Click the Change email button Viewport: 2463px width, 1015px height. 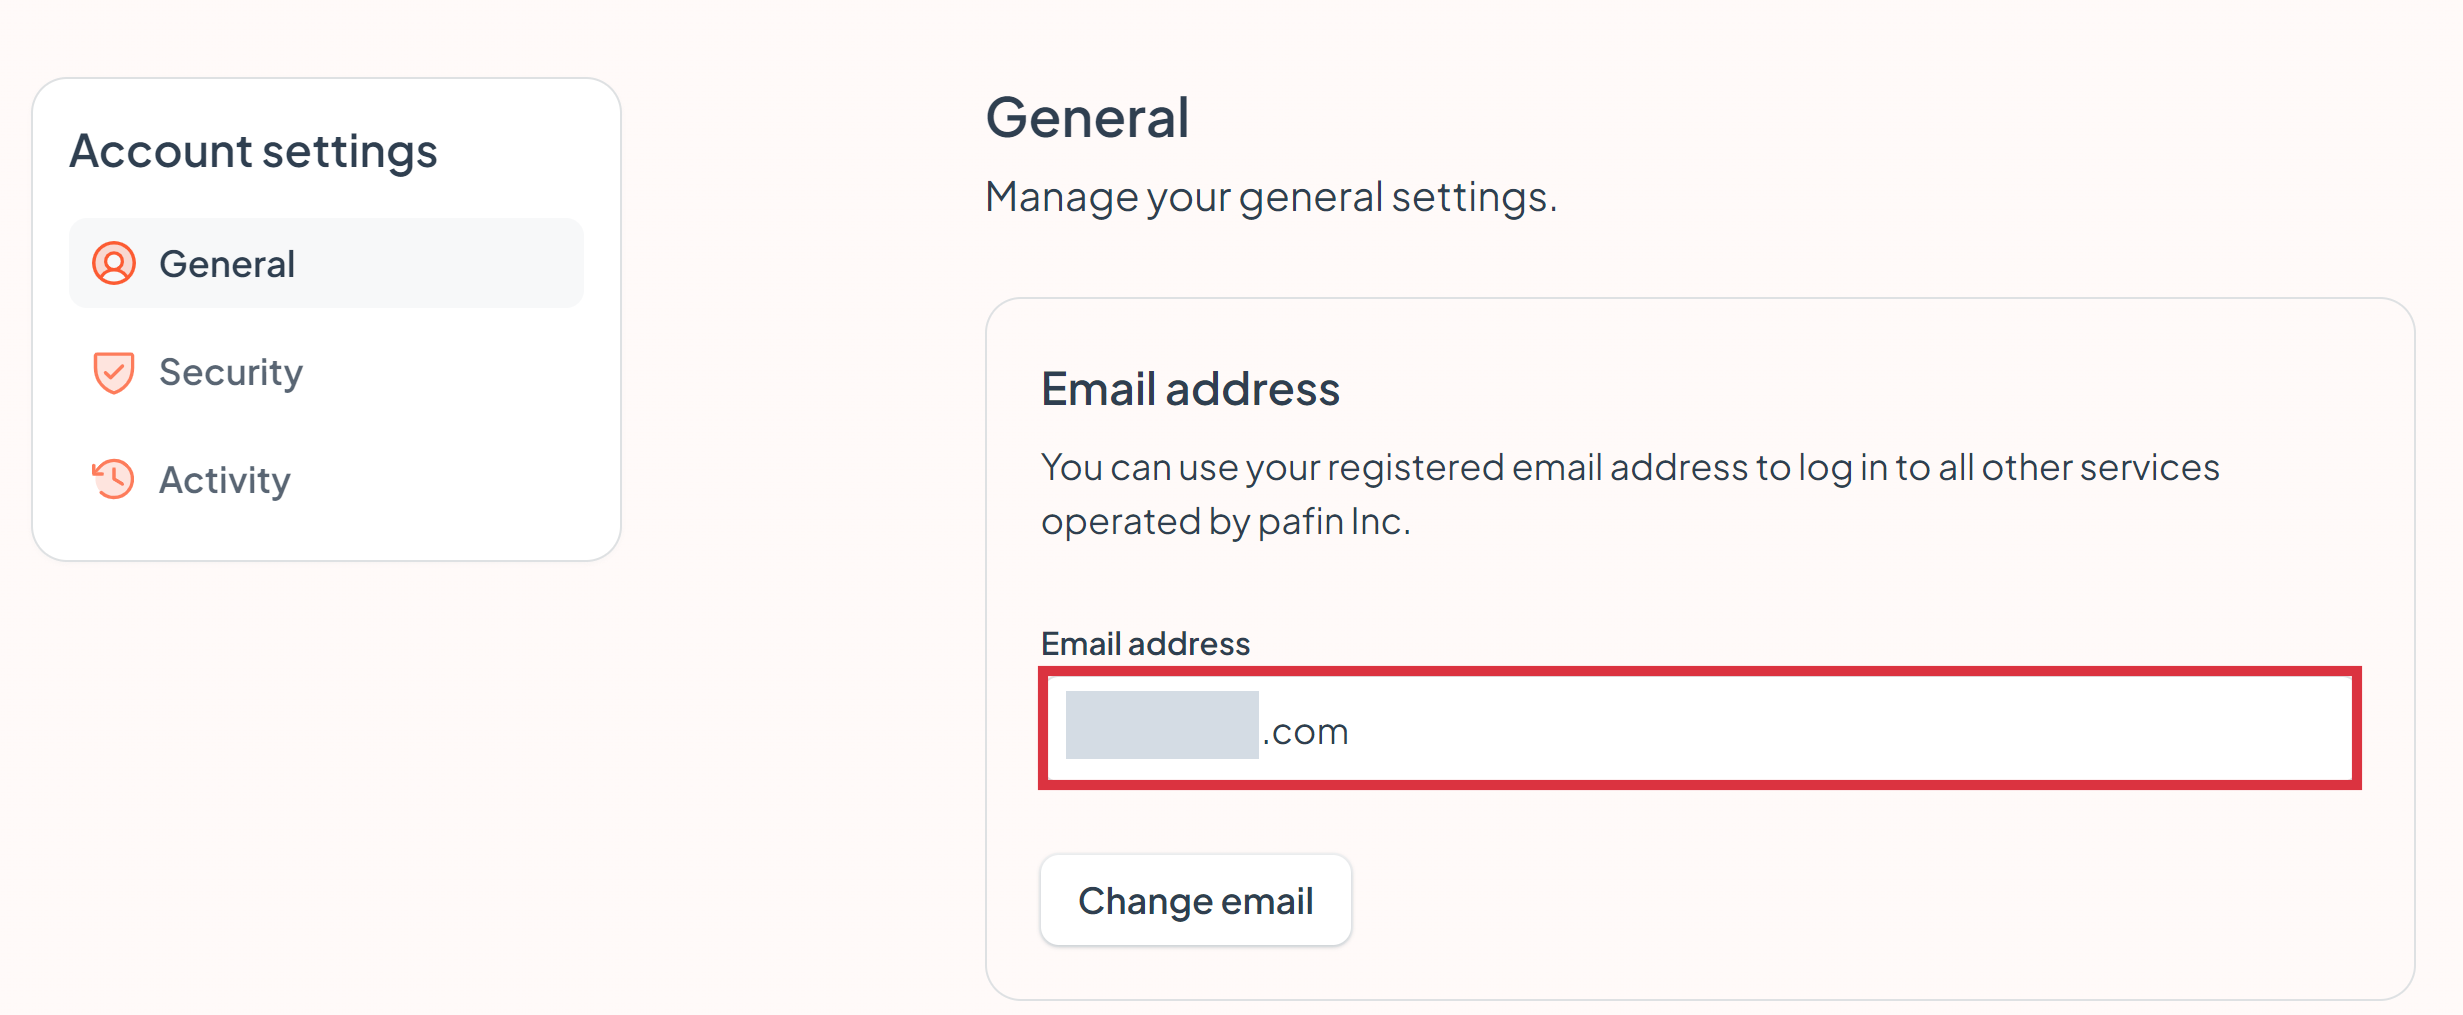[1196, 900]
